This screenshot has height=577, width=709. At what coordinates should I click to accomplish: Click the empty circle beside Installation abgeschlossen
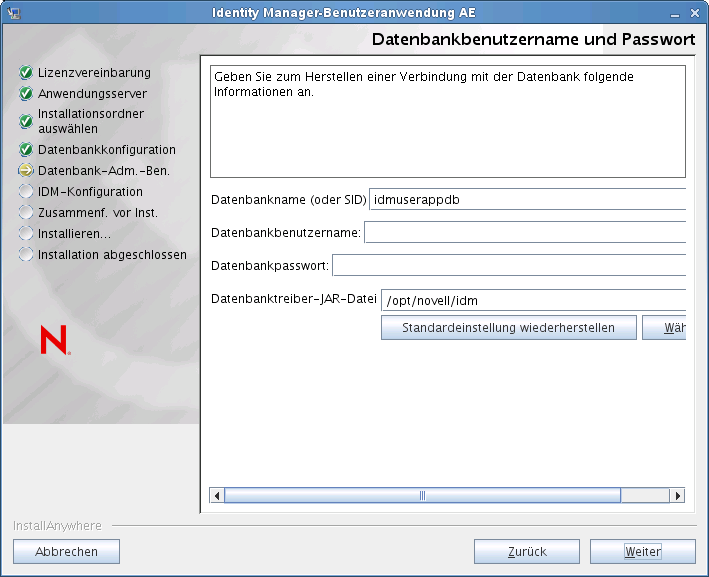coord(26,254)
